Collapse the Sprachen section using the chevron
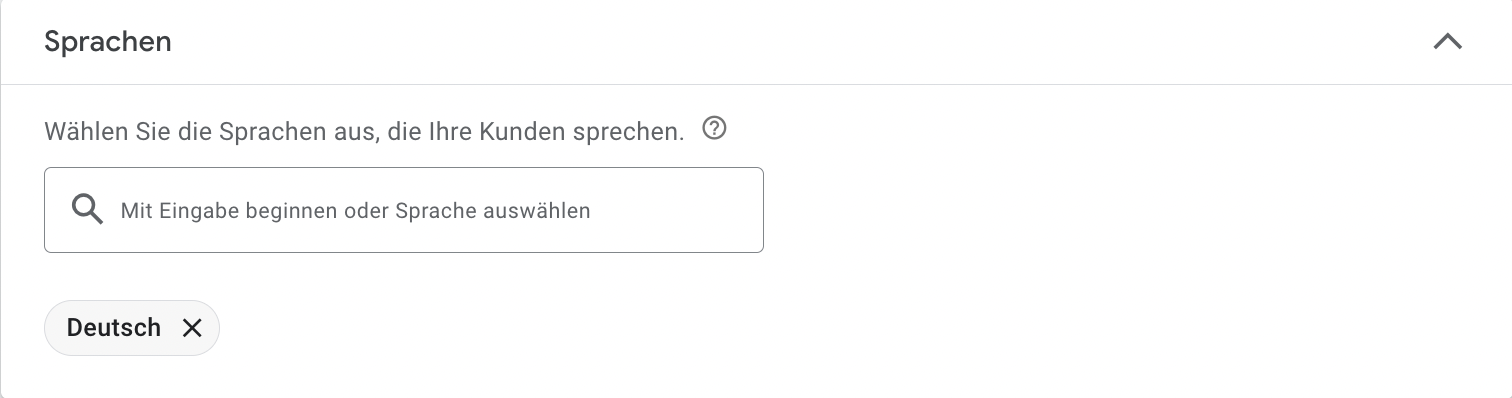 coord(1447,42)
